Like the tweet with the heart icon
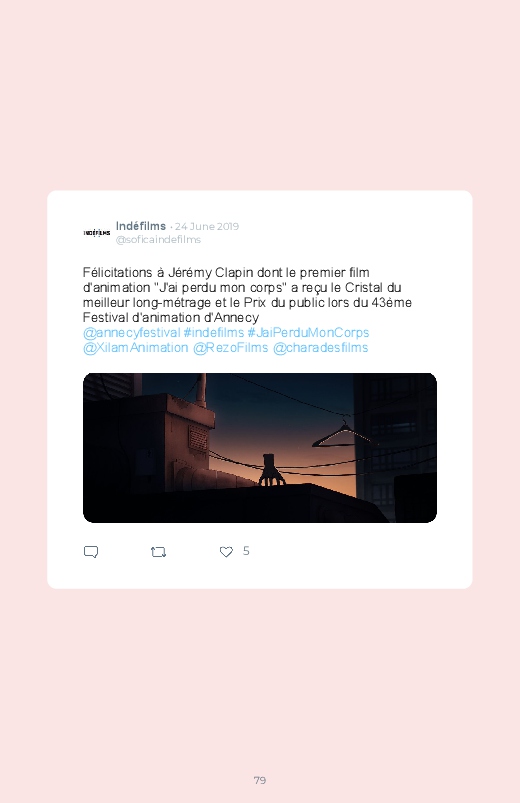 click(x=226, y=552)
